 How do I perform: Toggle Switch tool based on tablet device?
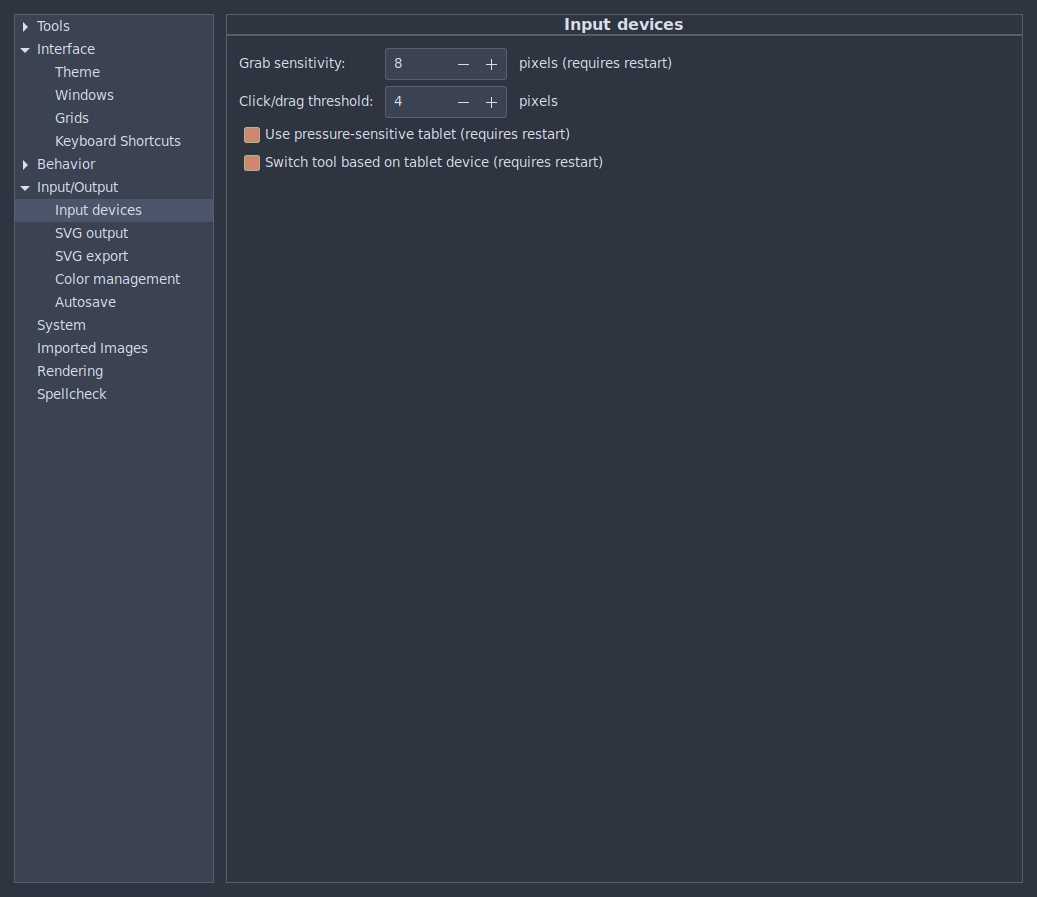pyautogui.click(x=252, y=163)
